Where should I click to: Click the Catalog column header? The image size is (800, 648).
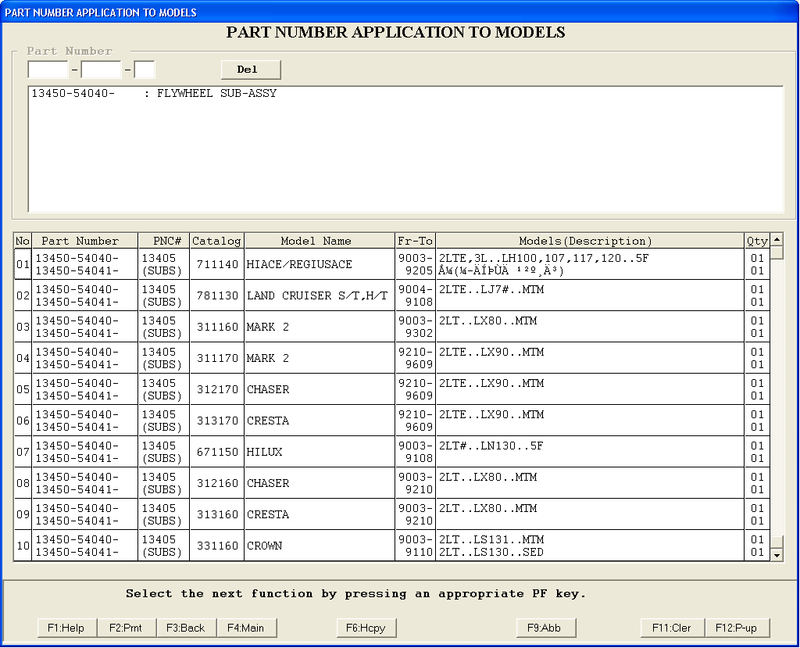217,241
